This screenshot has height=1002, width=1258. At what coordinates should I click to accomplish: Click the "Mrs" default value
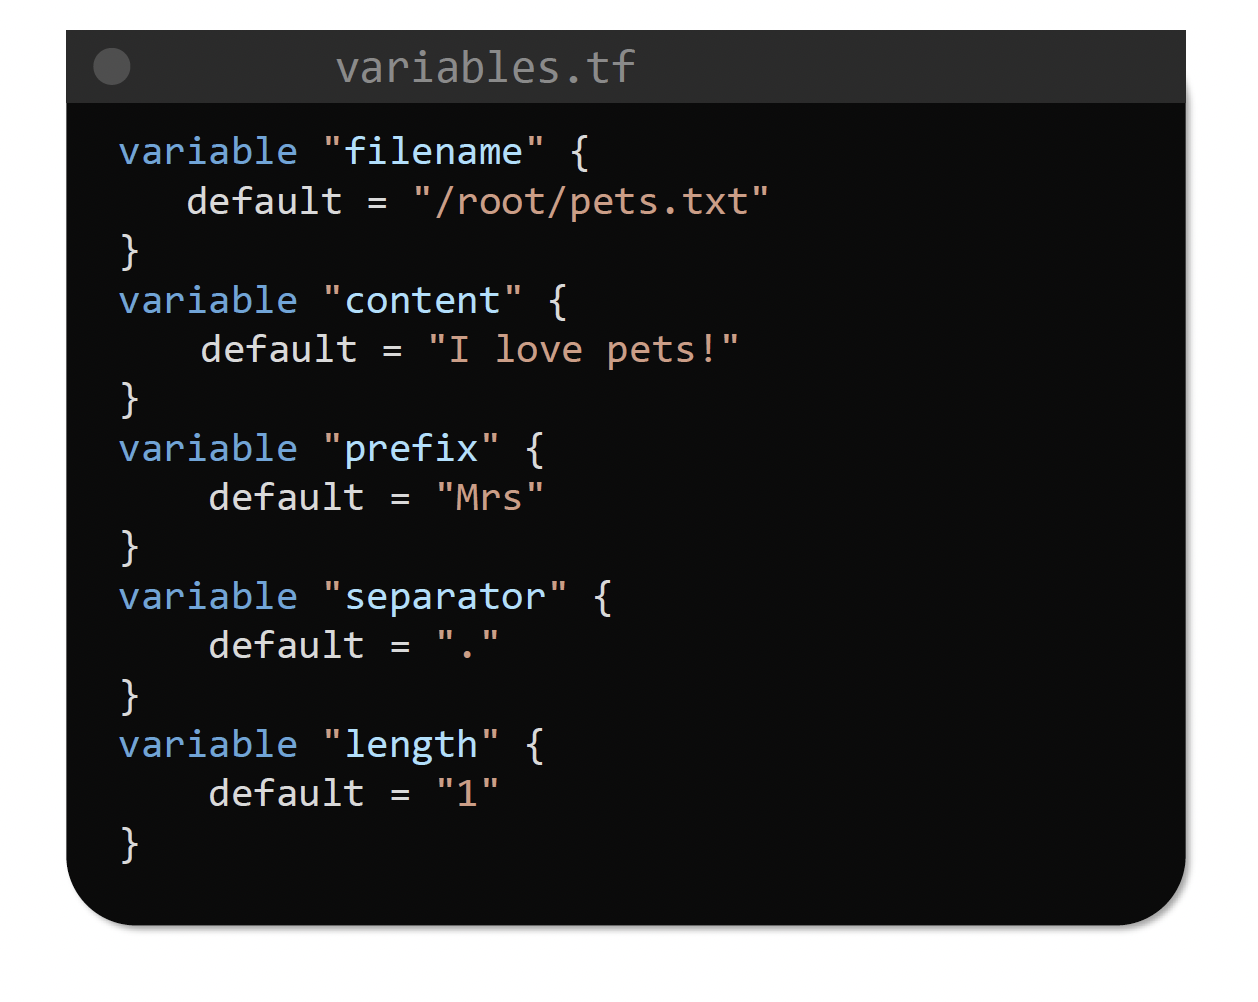490,498
